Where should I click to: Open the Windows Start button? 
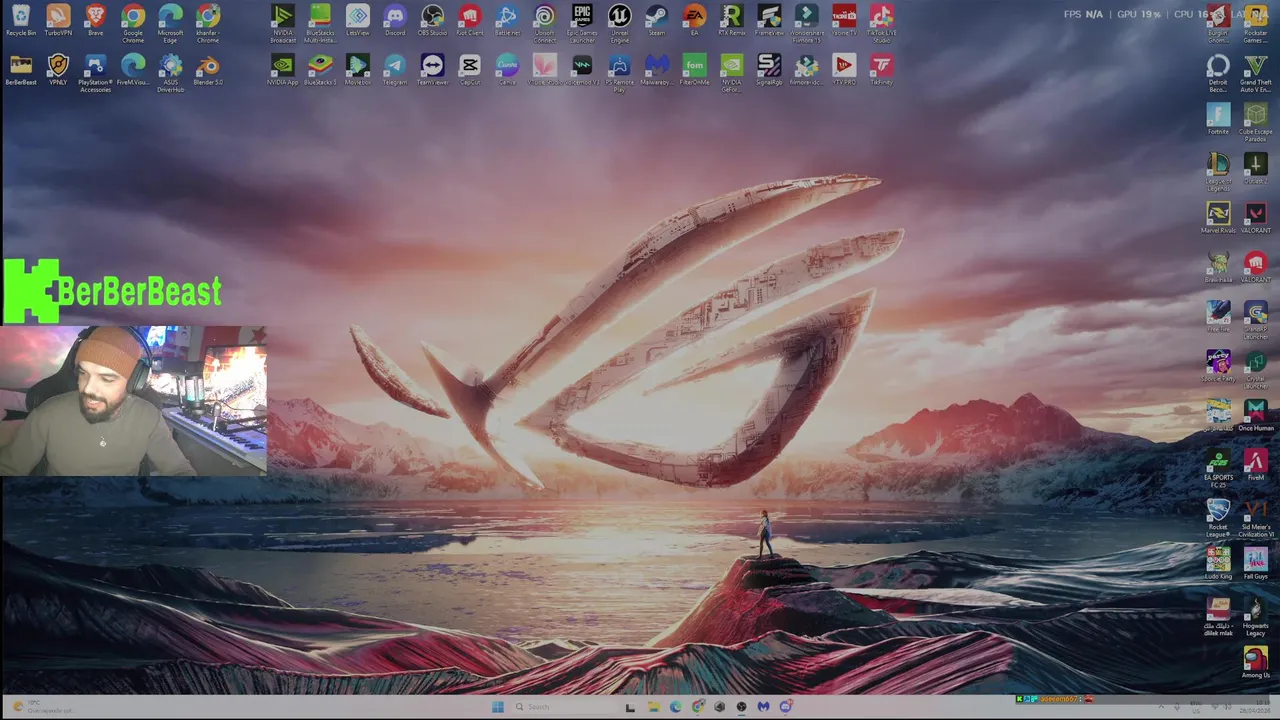point(497,707)
